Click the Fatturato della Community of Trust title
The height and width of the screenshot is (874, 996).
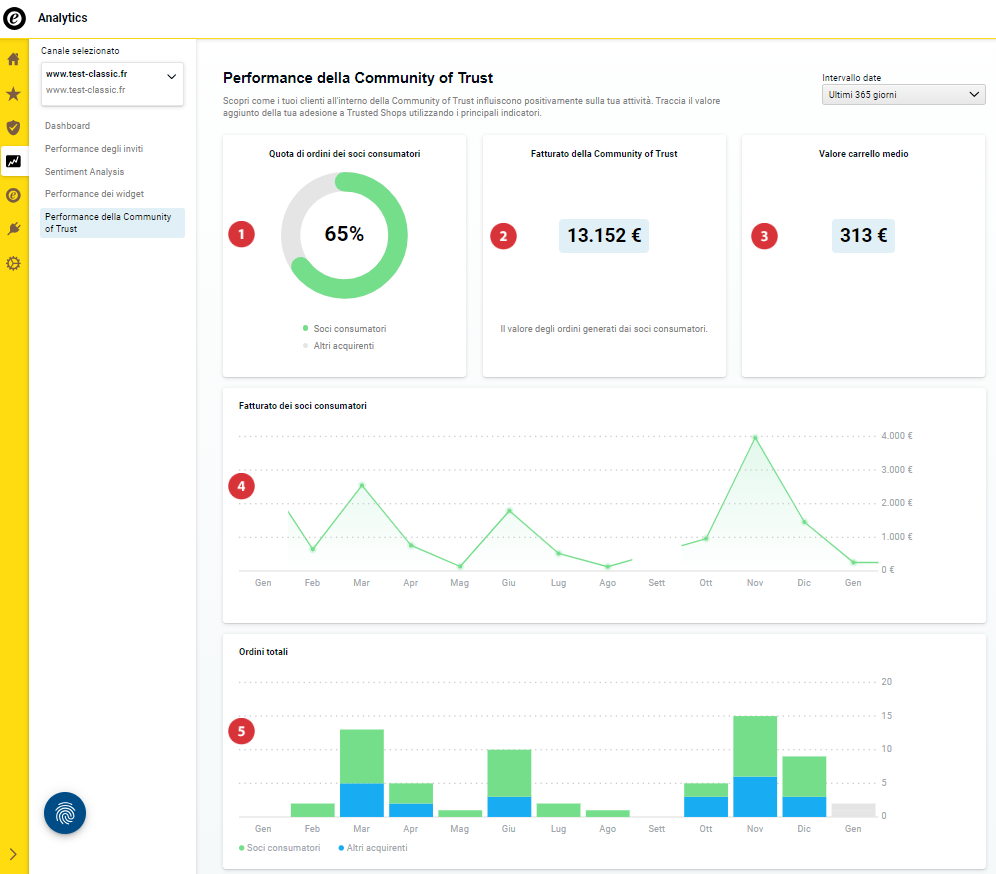pyautogui.click(x=604, y=154)
